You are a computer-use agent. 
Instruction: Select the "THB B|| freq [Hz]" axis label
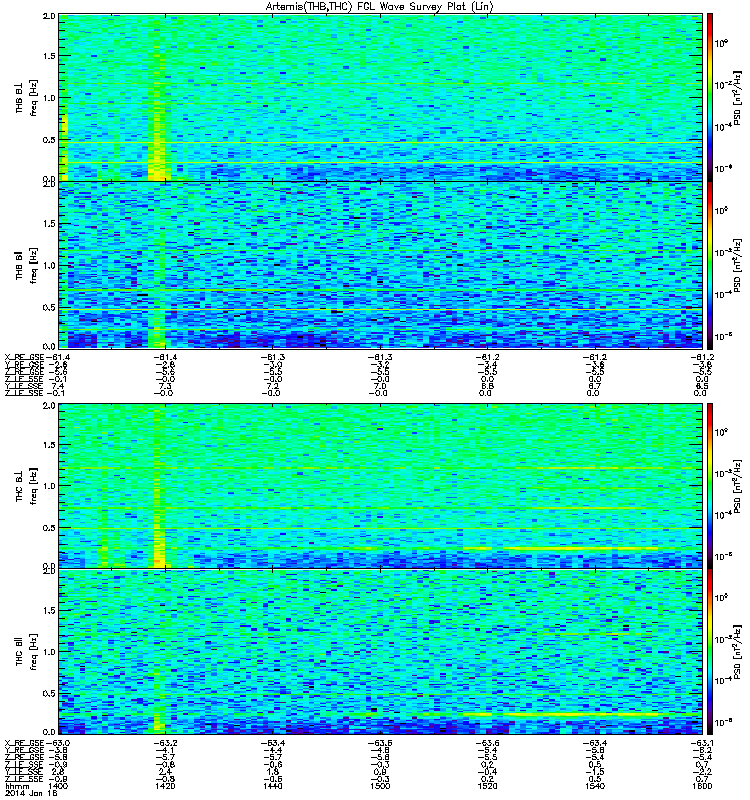pyautogui.click(x=27, y=265)
